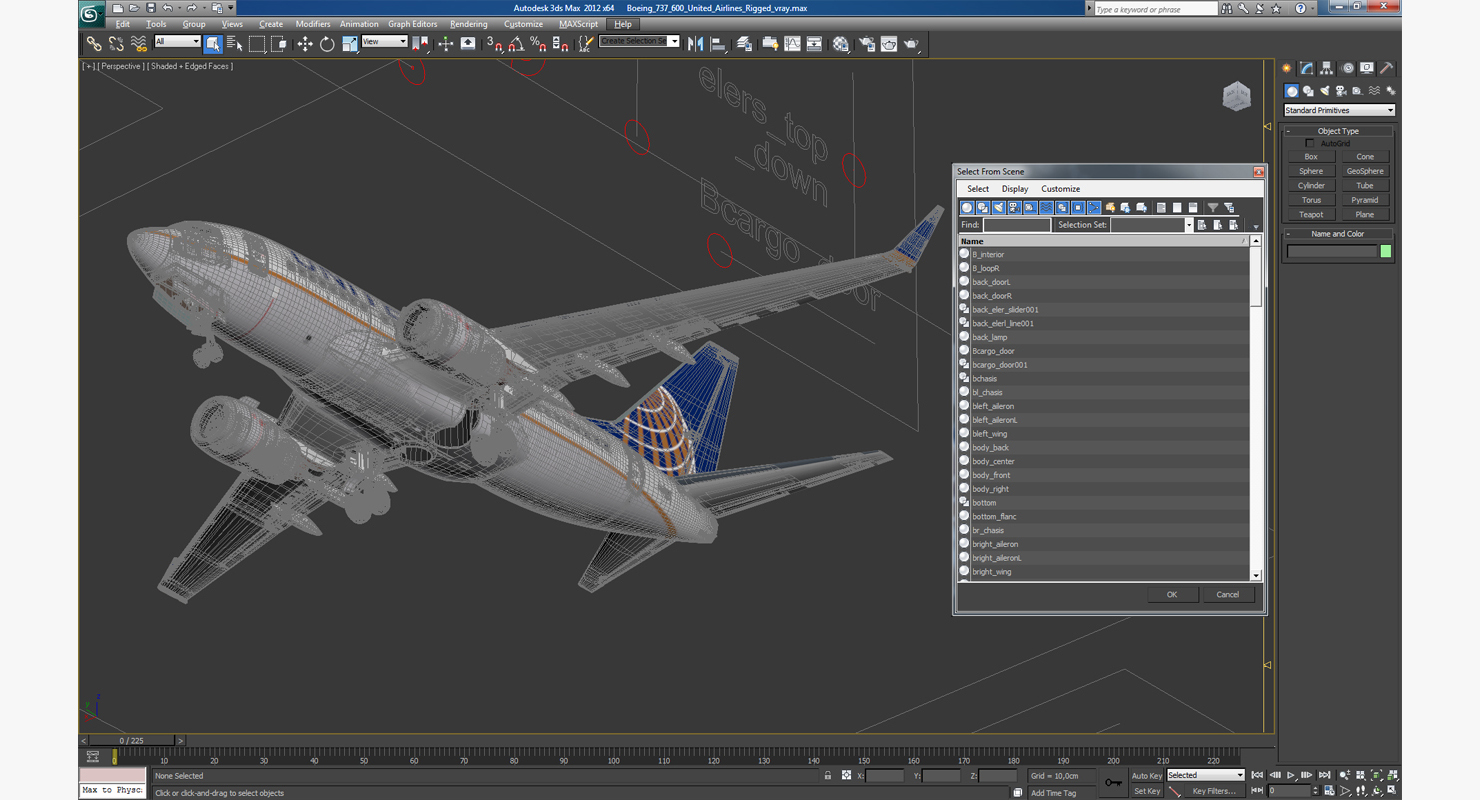Click the Find input field in dialog
The width and height of the screenshot is (1480, 800).
pos(1017,225)
